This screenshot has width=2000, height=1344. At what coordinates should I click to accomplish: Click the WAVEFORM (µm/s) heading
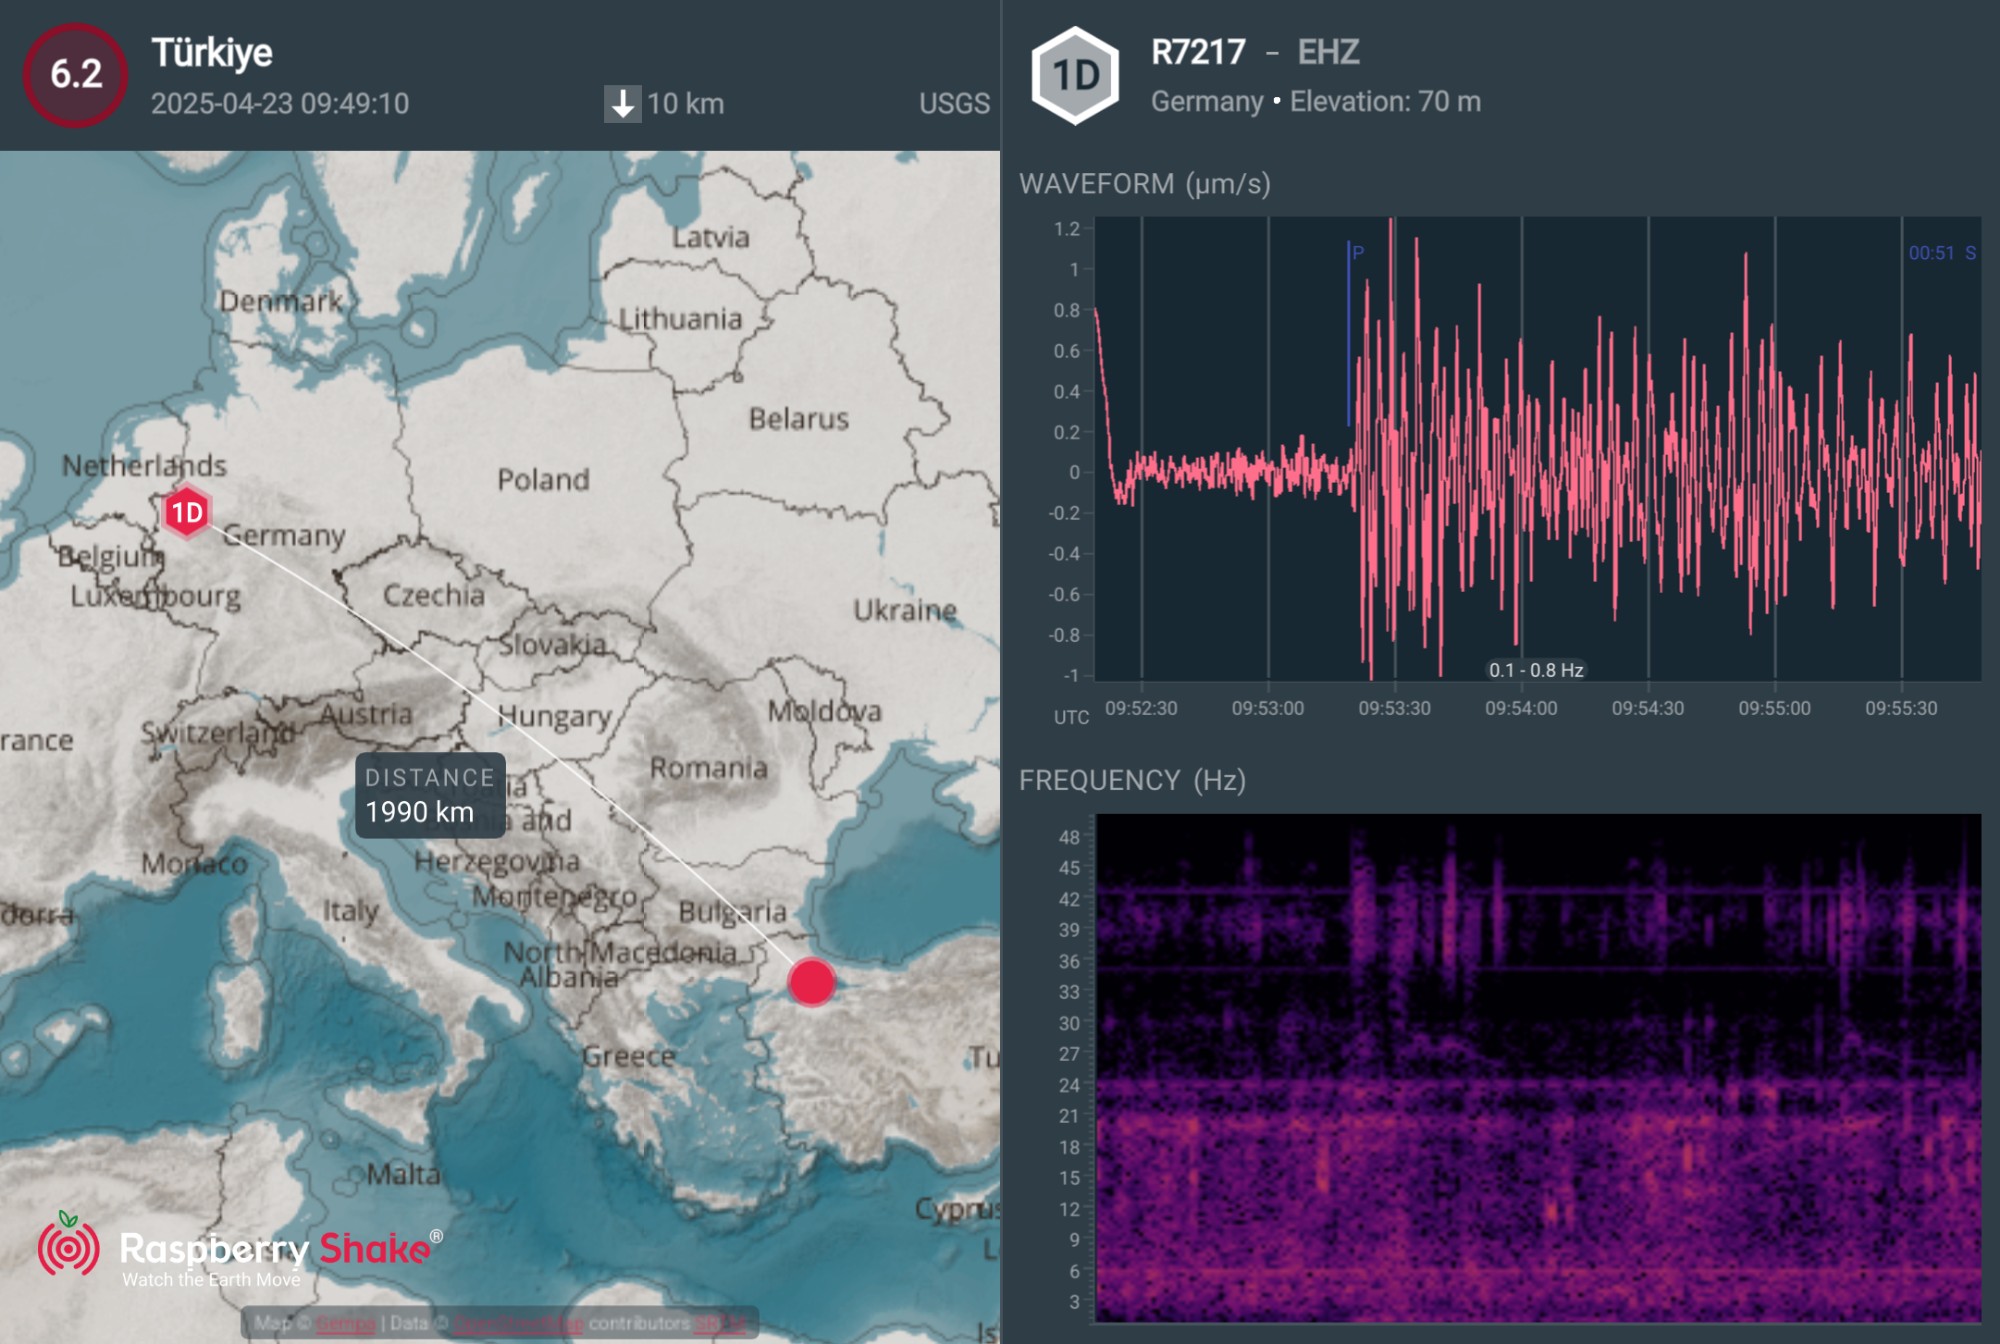[1145, 184]
